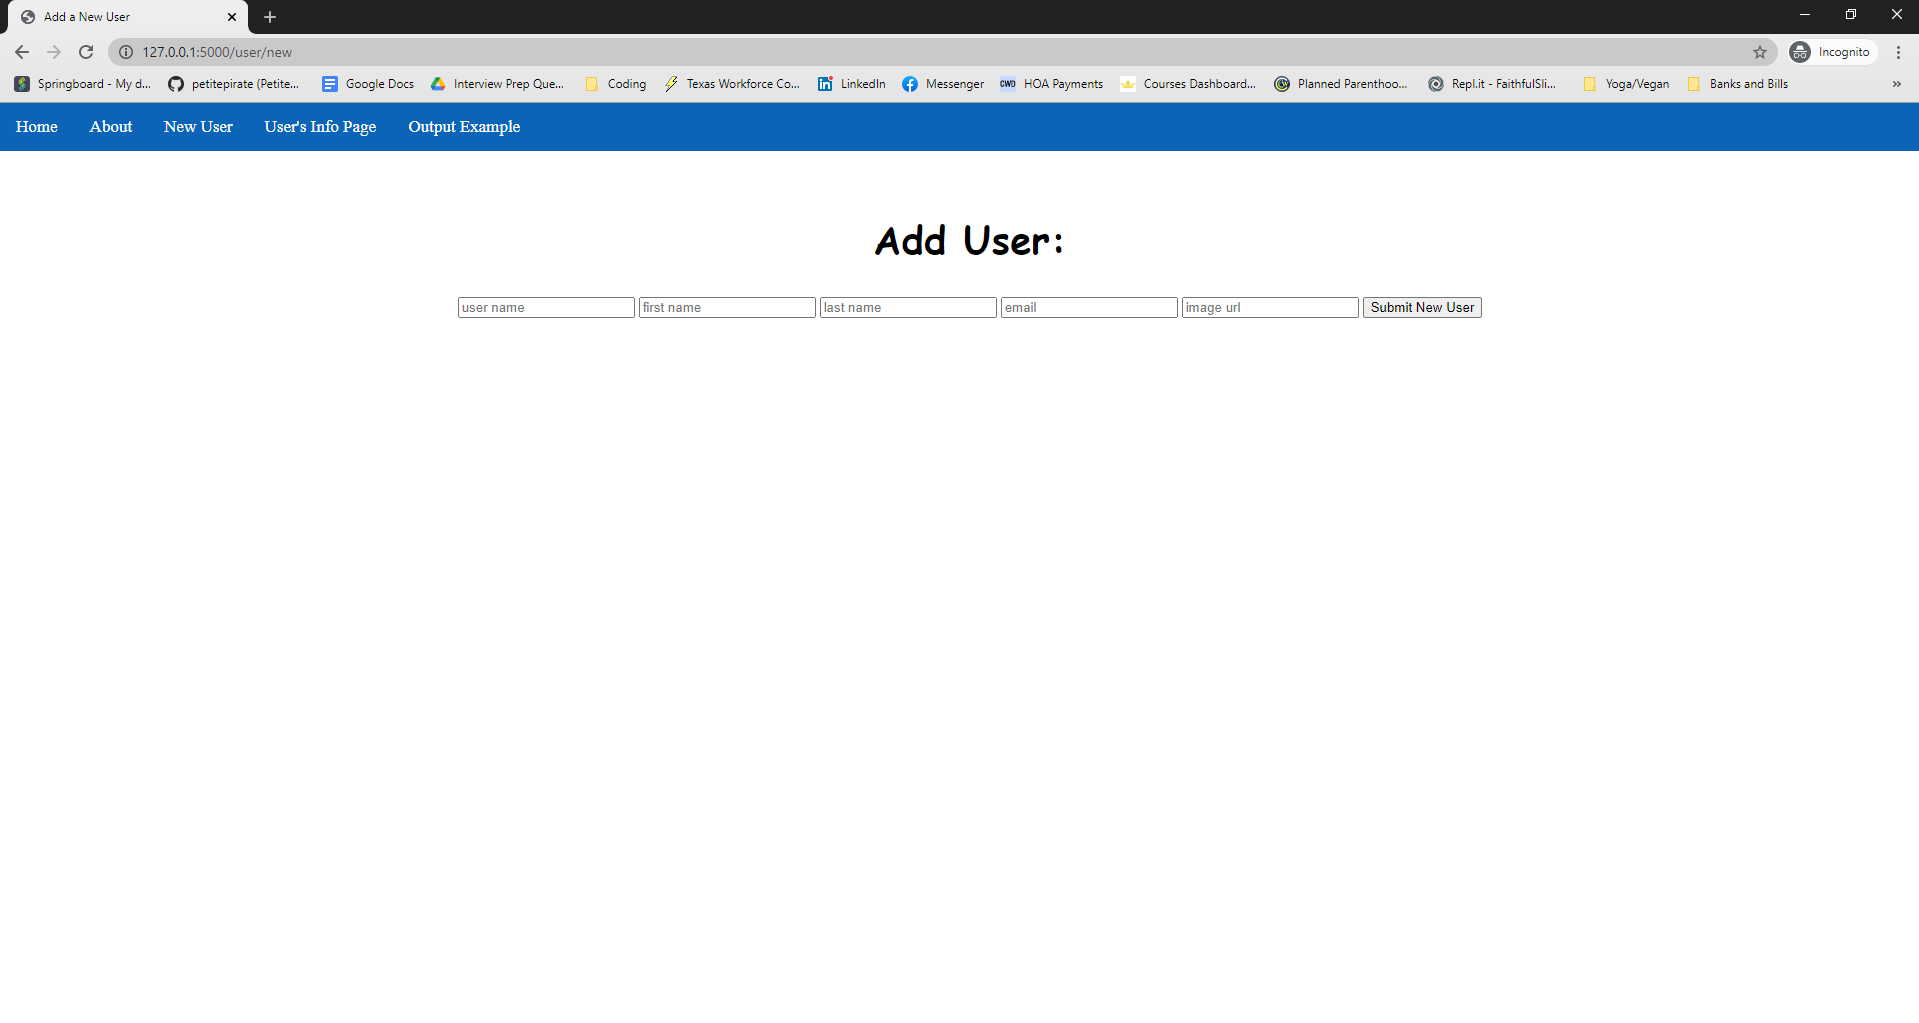Click the Submit New User button

click(x=1422, y=308)
